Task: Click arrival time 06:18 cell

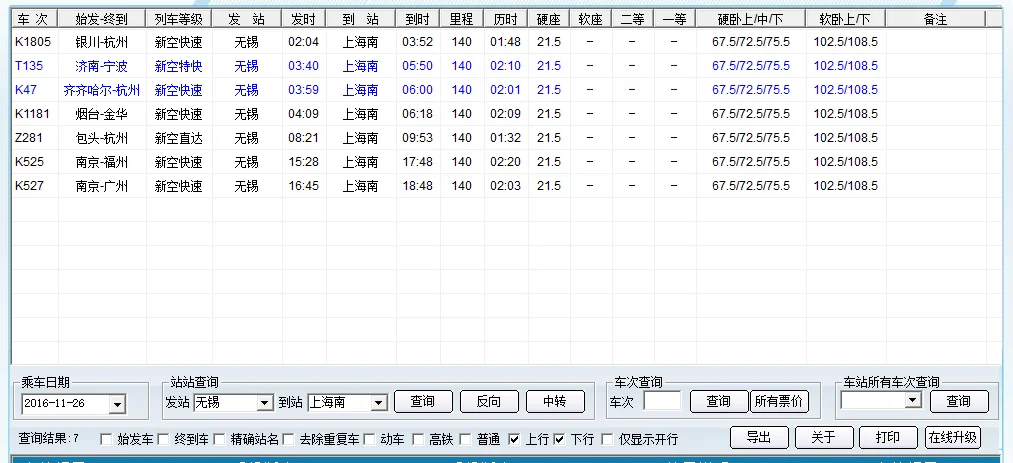Action: (x=417, y=114)
